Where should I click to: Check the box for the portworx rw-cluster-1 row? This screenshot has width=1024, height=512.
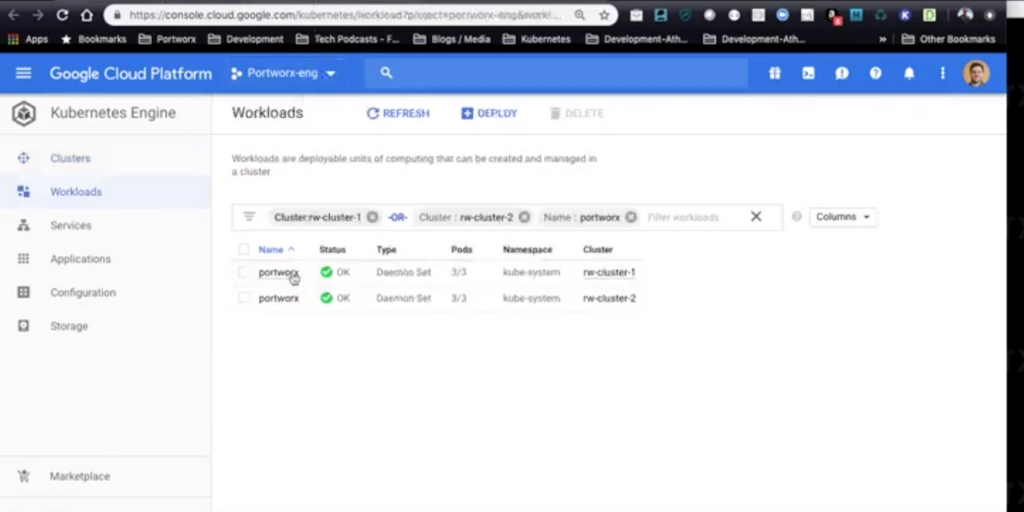[244, 272]
